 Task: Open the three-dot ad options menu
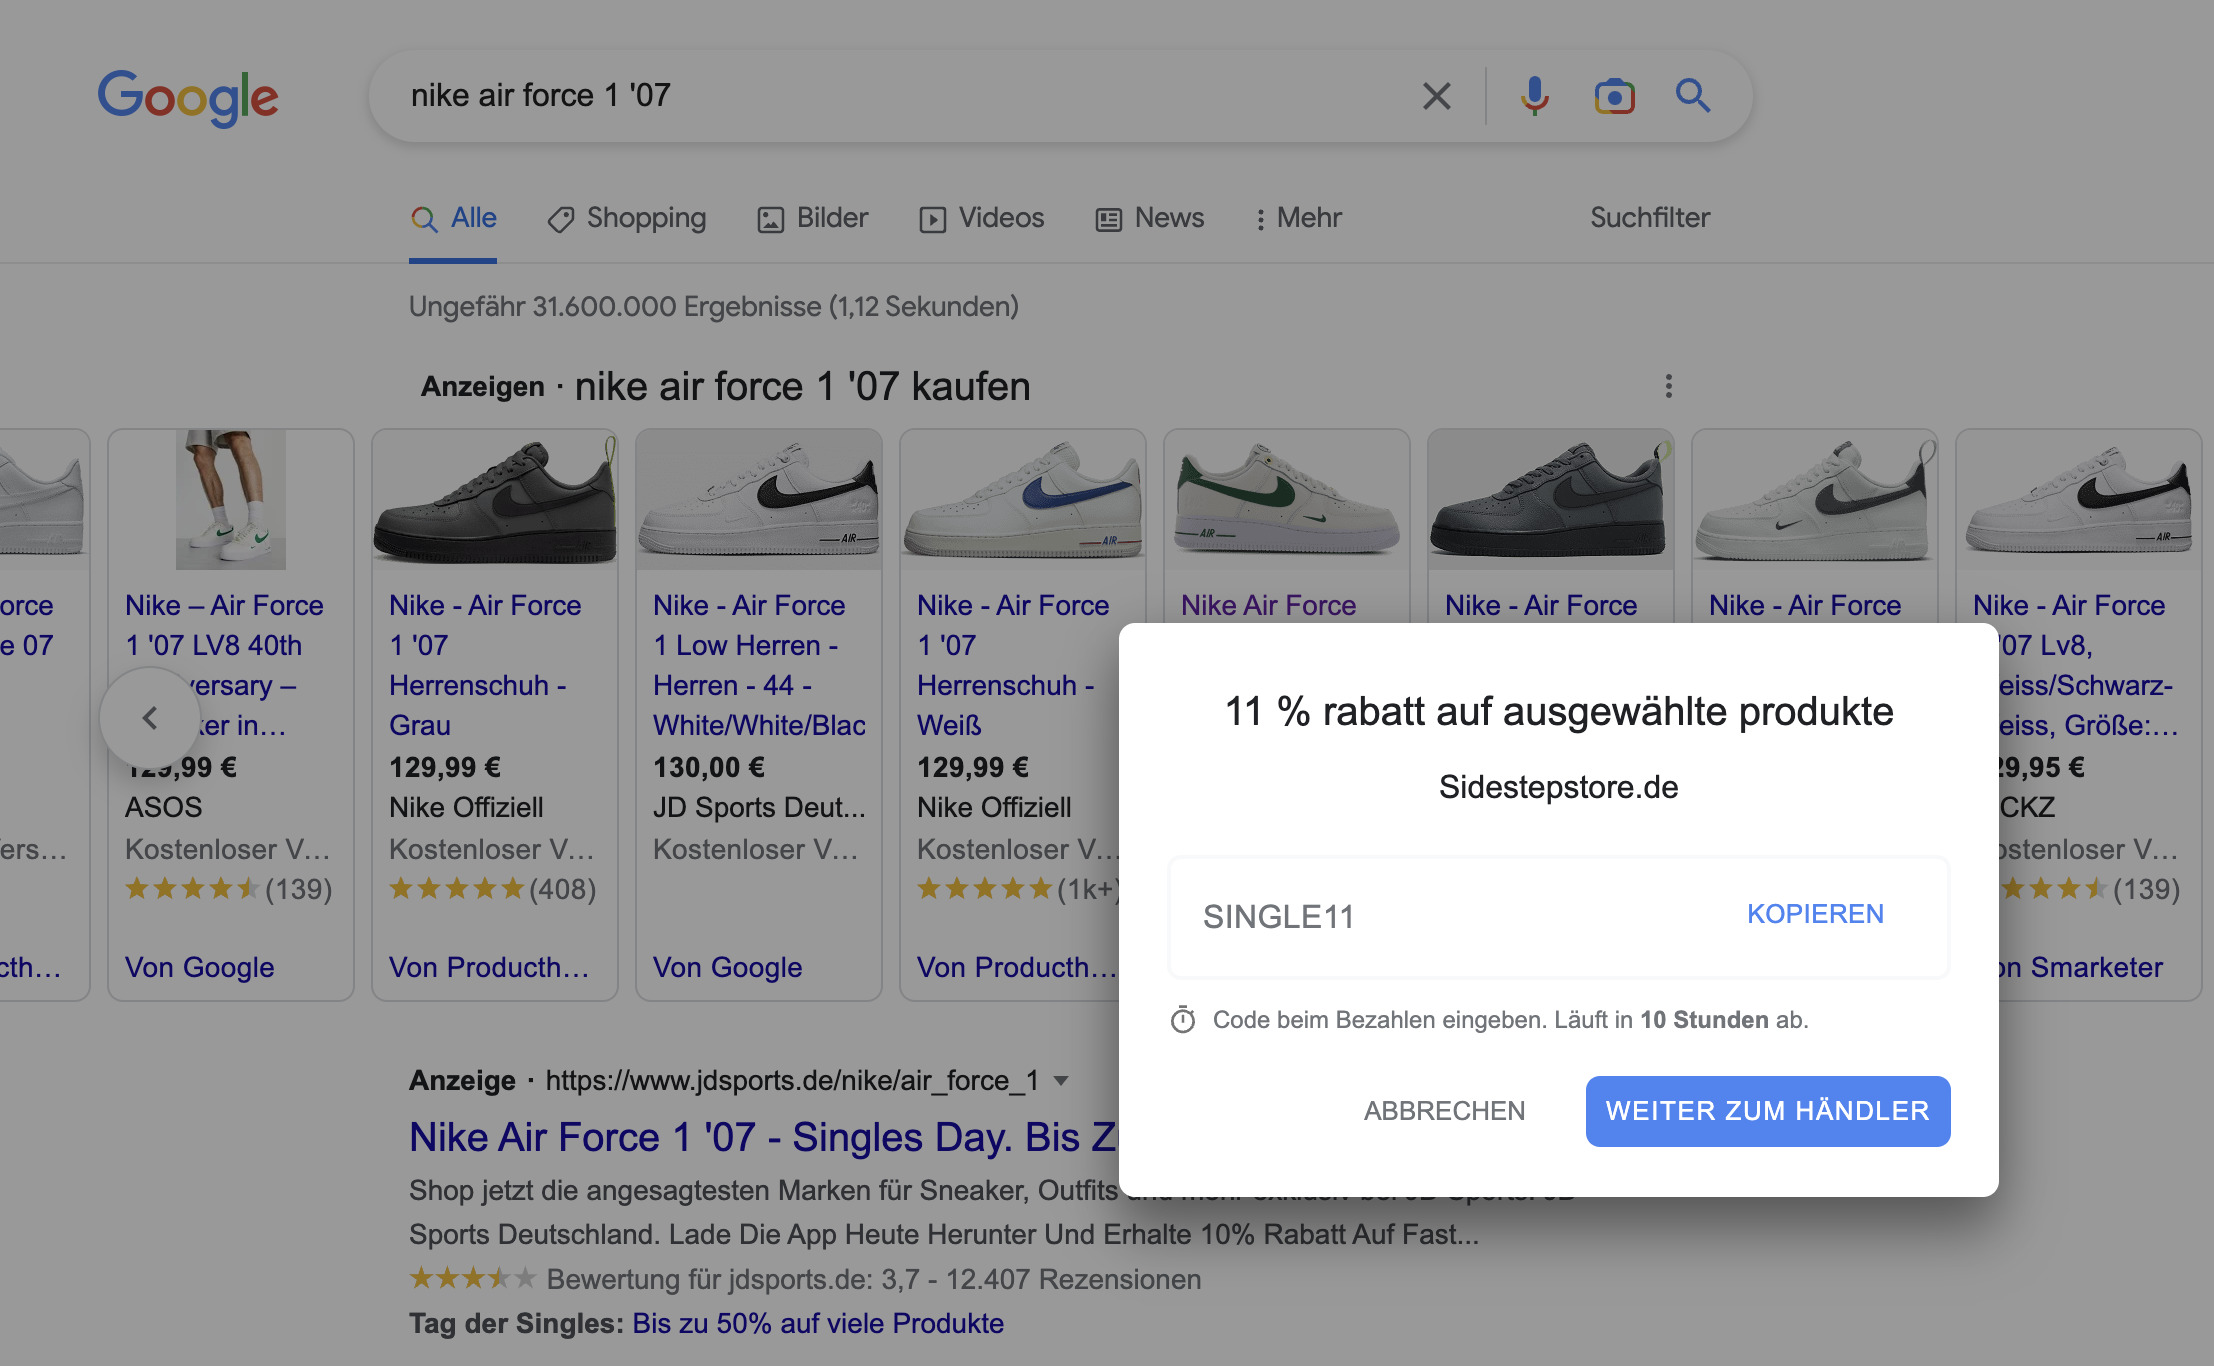1668,386
